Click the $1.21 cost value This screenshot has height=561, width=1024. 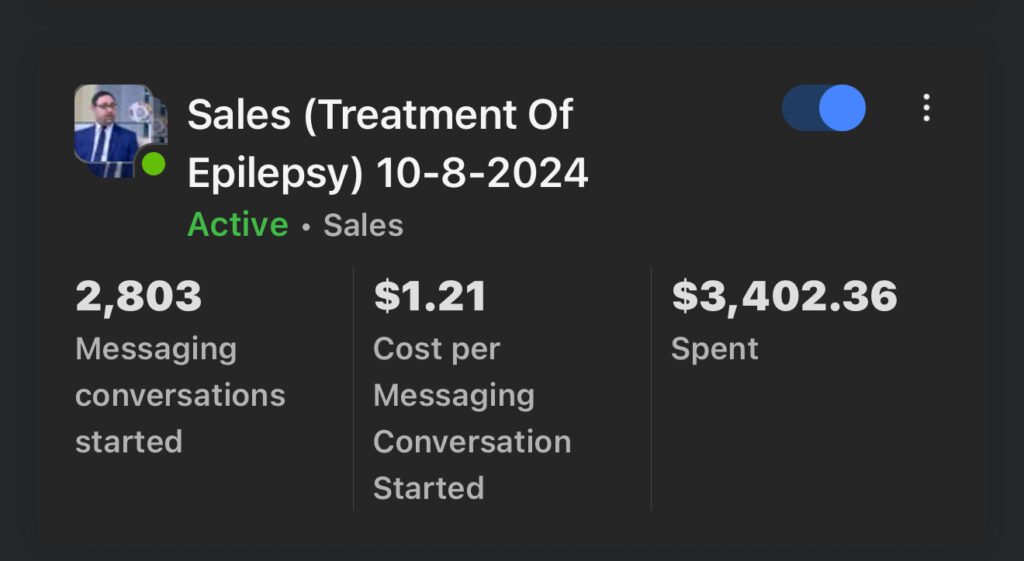click(430, 296)
